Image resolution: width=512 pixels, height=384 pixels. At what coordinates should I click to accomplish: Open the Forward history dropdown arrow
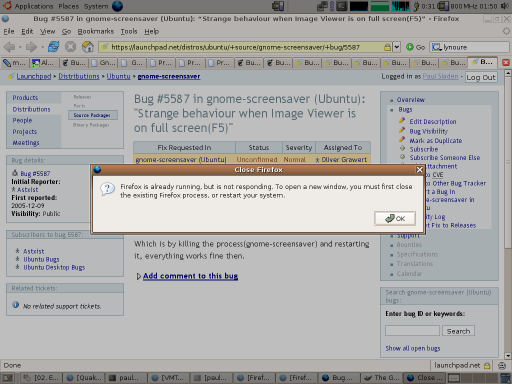click(42, 47)
